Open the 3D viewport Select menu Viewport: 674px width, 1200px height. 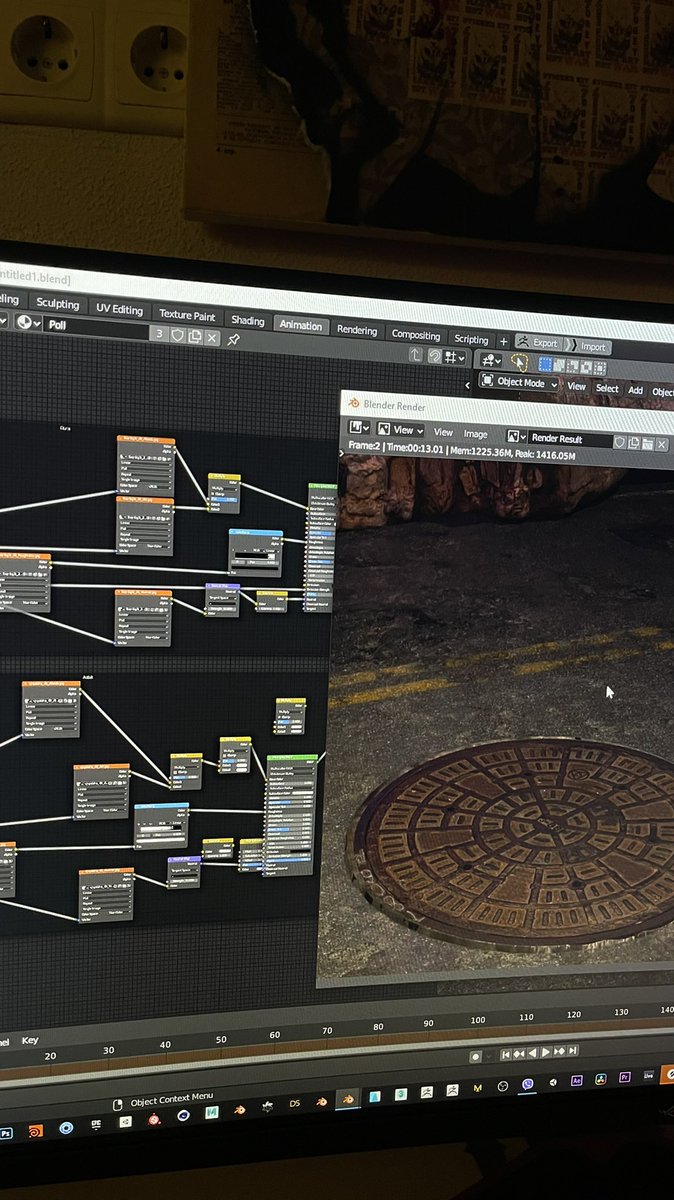point(607,388)
